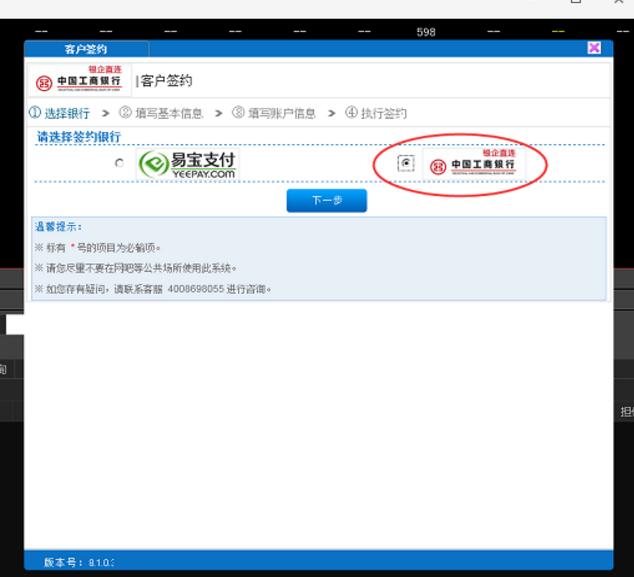Go to step 2 填写基本信息

[161, 113]
